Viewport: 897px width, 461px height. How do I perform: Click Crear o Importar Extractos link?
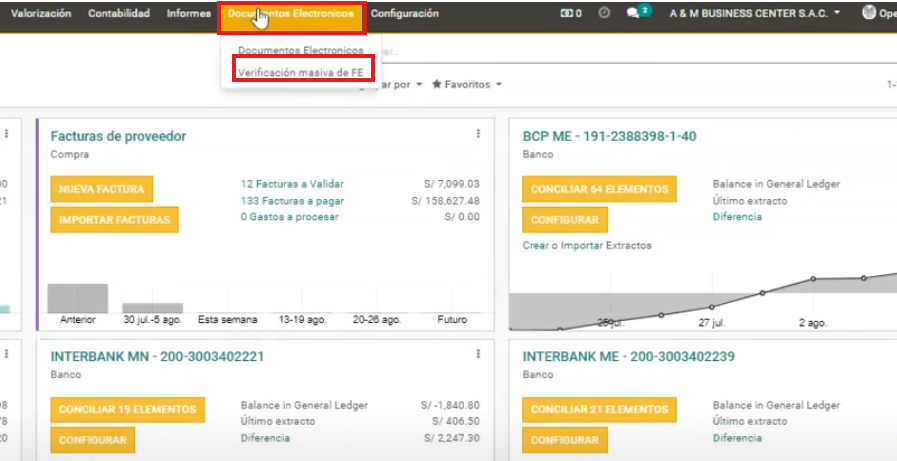coord(587,245)
